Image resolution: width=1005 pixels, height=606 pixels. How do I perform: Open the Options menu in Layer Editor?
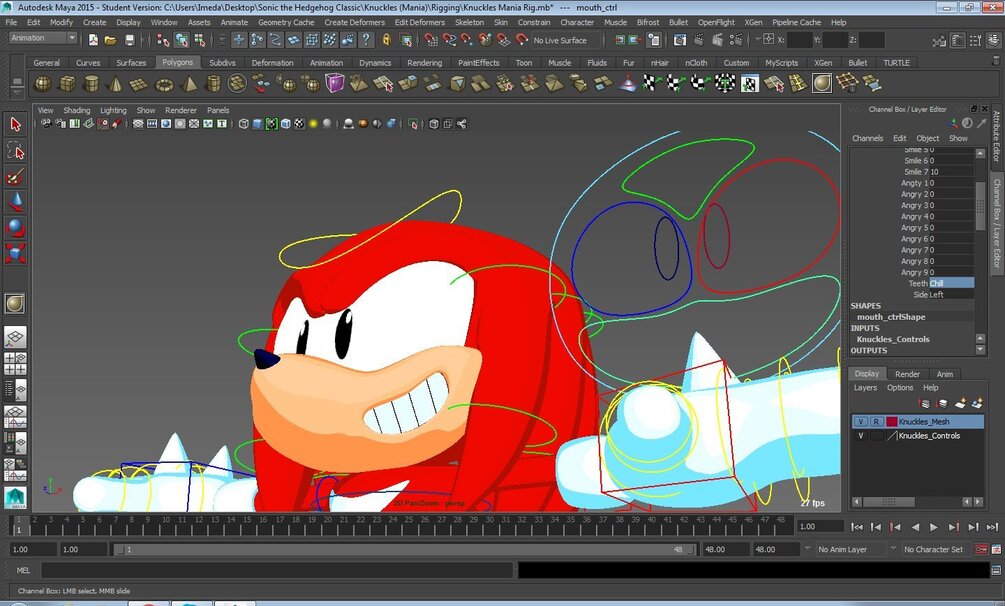point(900,388)
